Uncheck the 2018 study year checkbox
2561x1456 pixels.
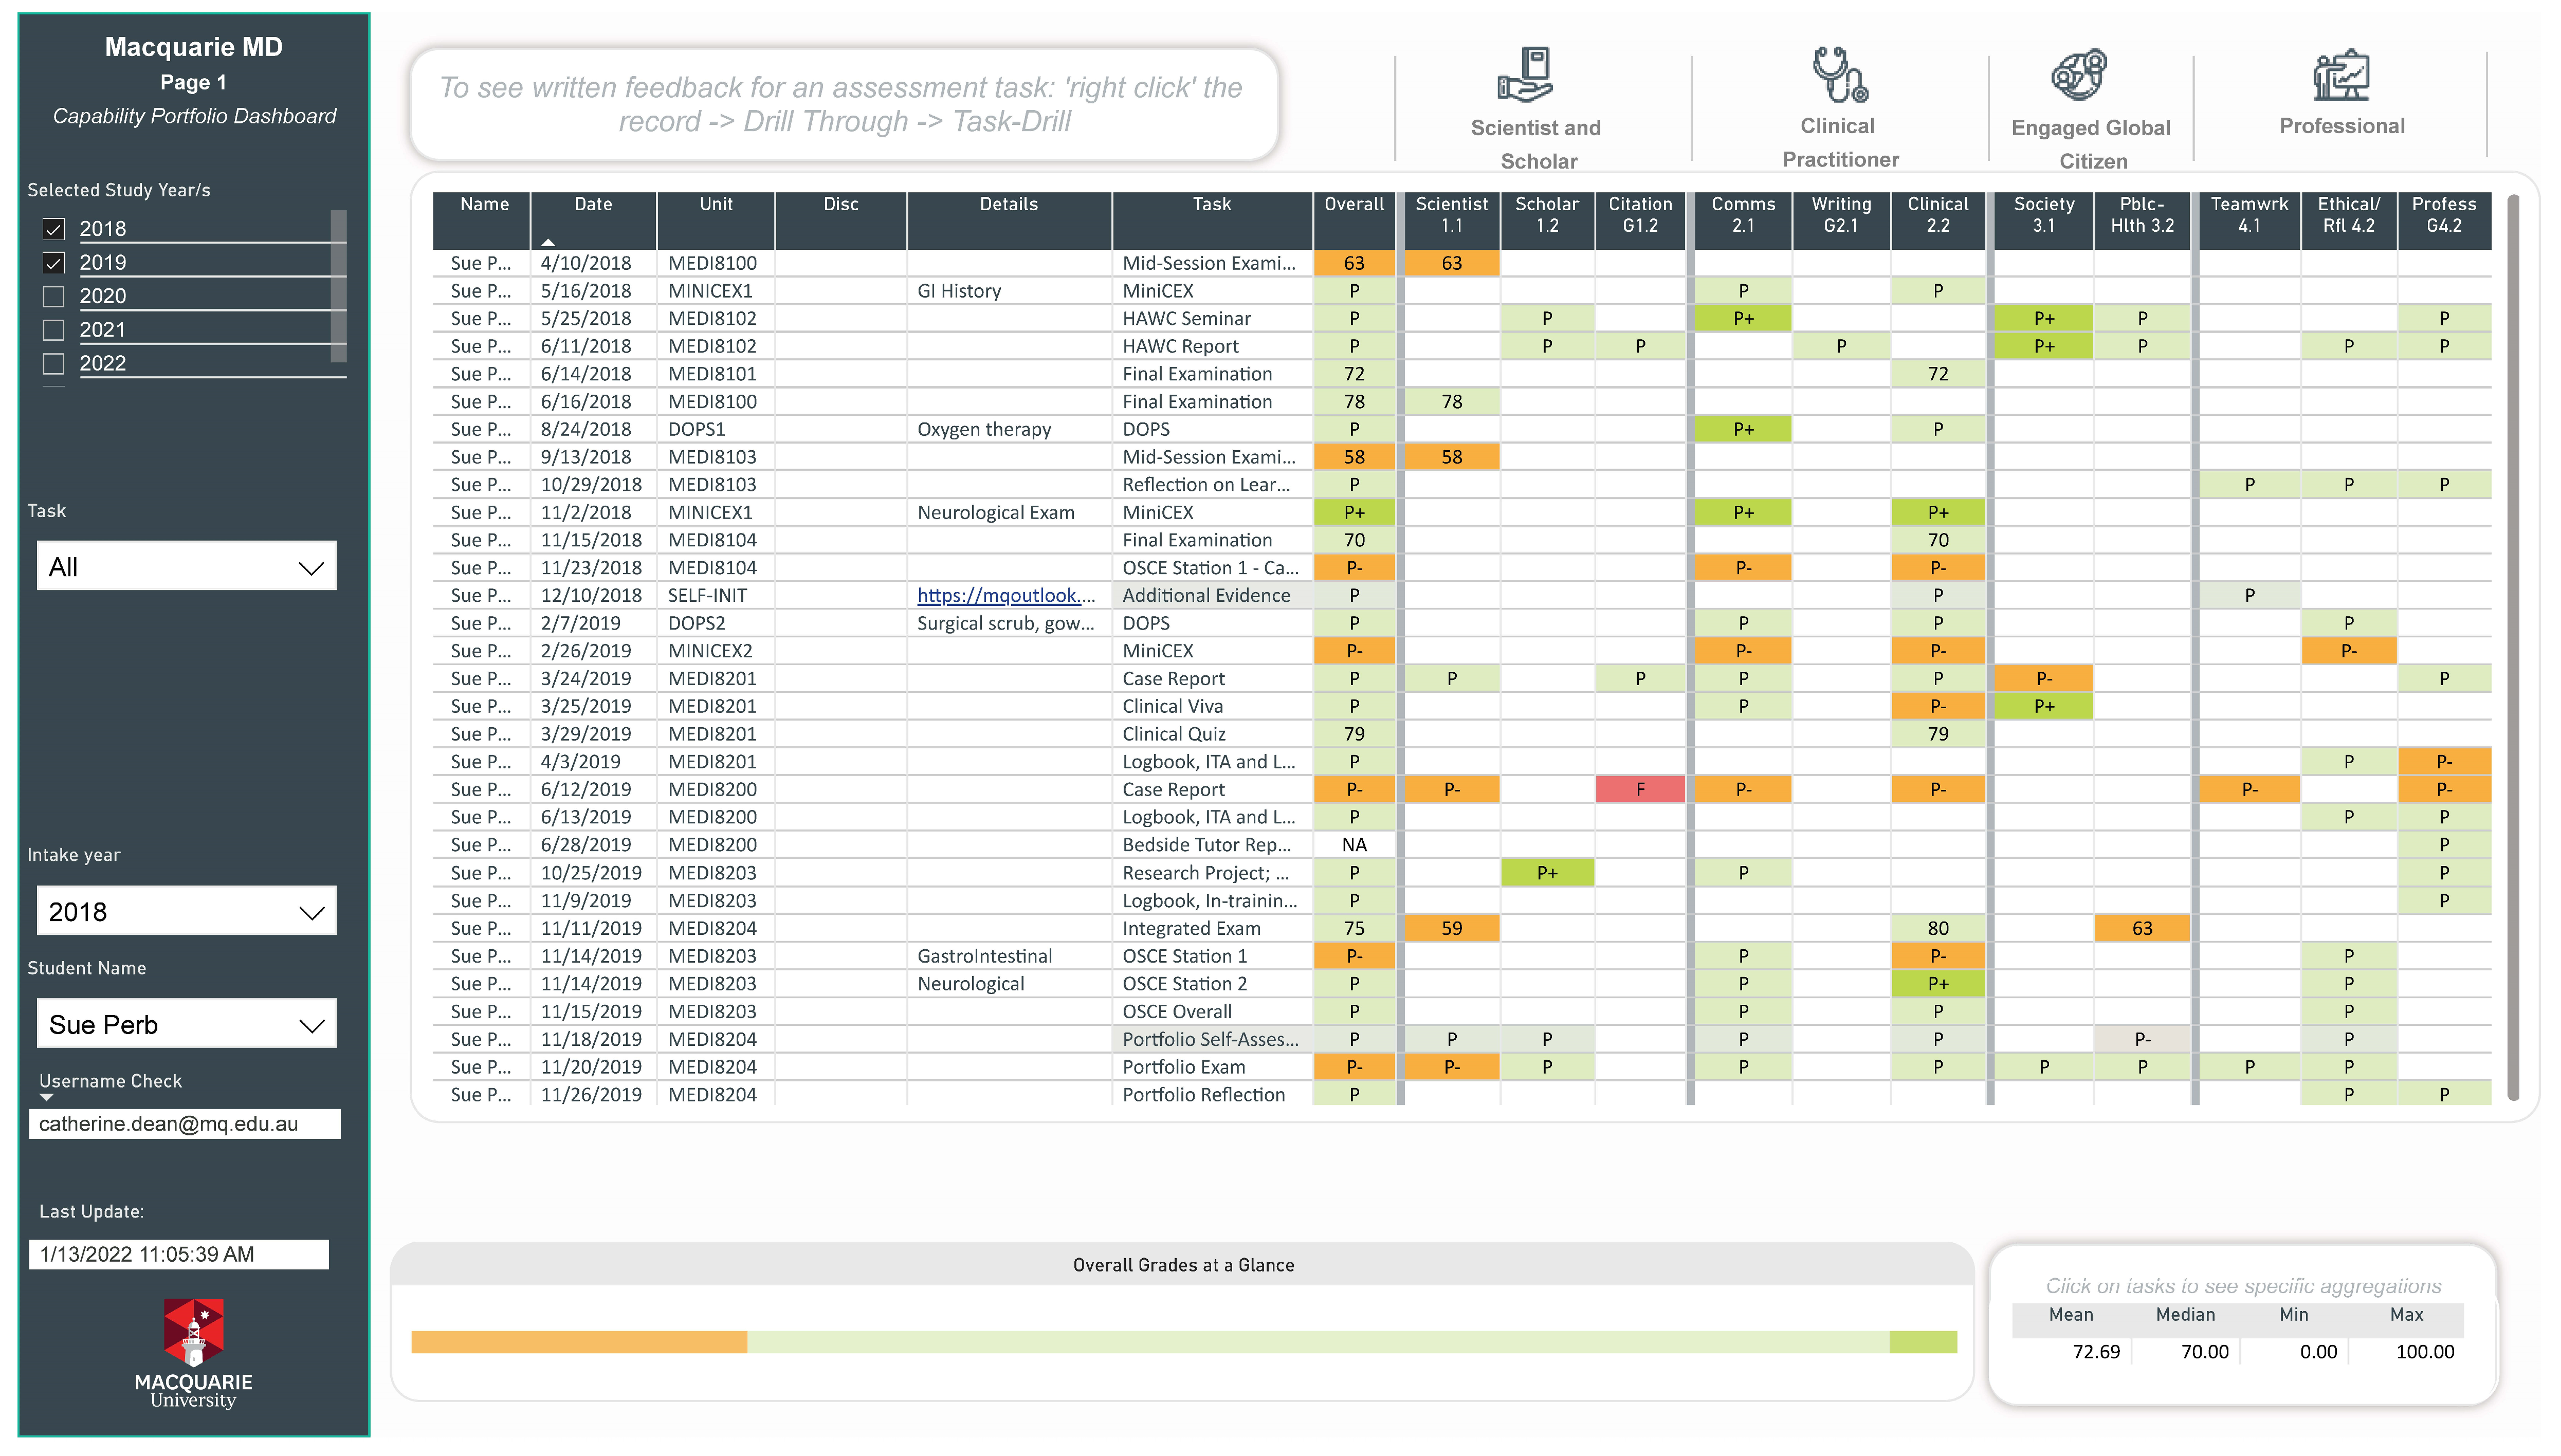pyautogui.click(x=54, y=229)
